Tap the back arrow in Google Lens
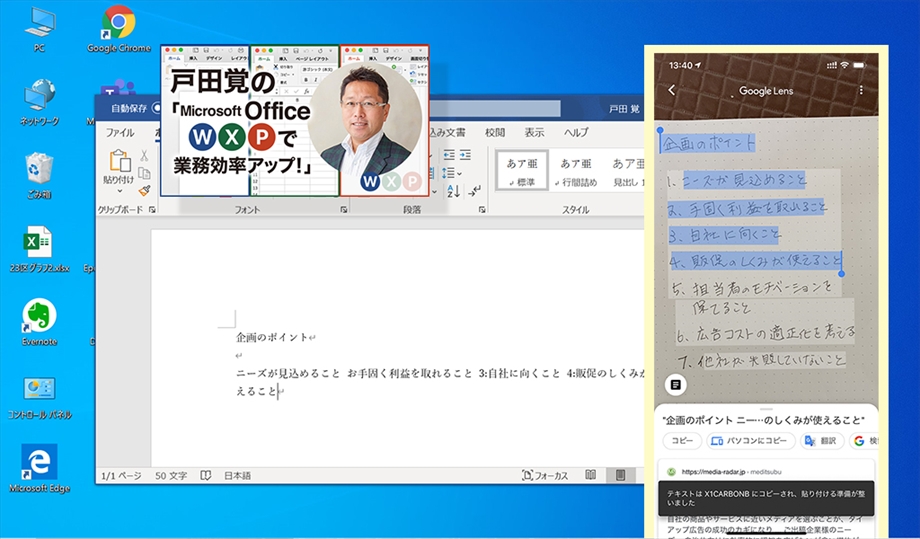 pos(672,90)
